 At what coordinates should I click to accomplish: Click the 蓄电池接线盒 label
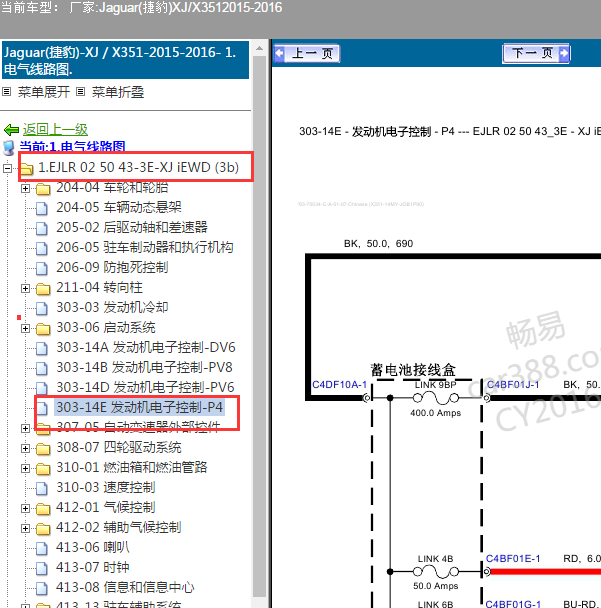coord(413,370)
